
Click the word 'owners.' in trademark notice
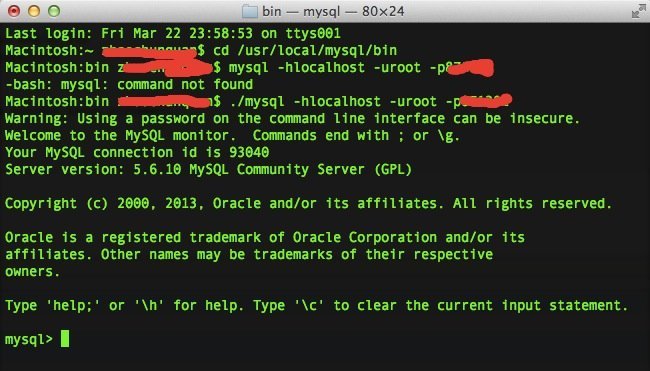pyautogui.click(x=33, y=272)
